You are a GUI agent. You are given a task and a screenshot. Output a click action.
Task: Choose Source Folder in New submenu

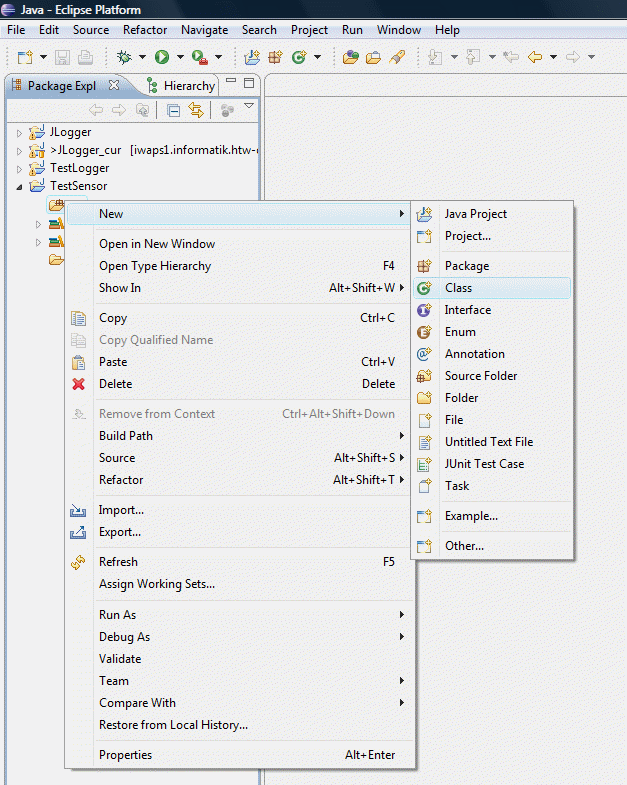492,376
